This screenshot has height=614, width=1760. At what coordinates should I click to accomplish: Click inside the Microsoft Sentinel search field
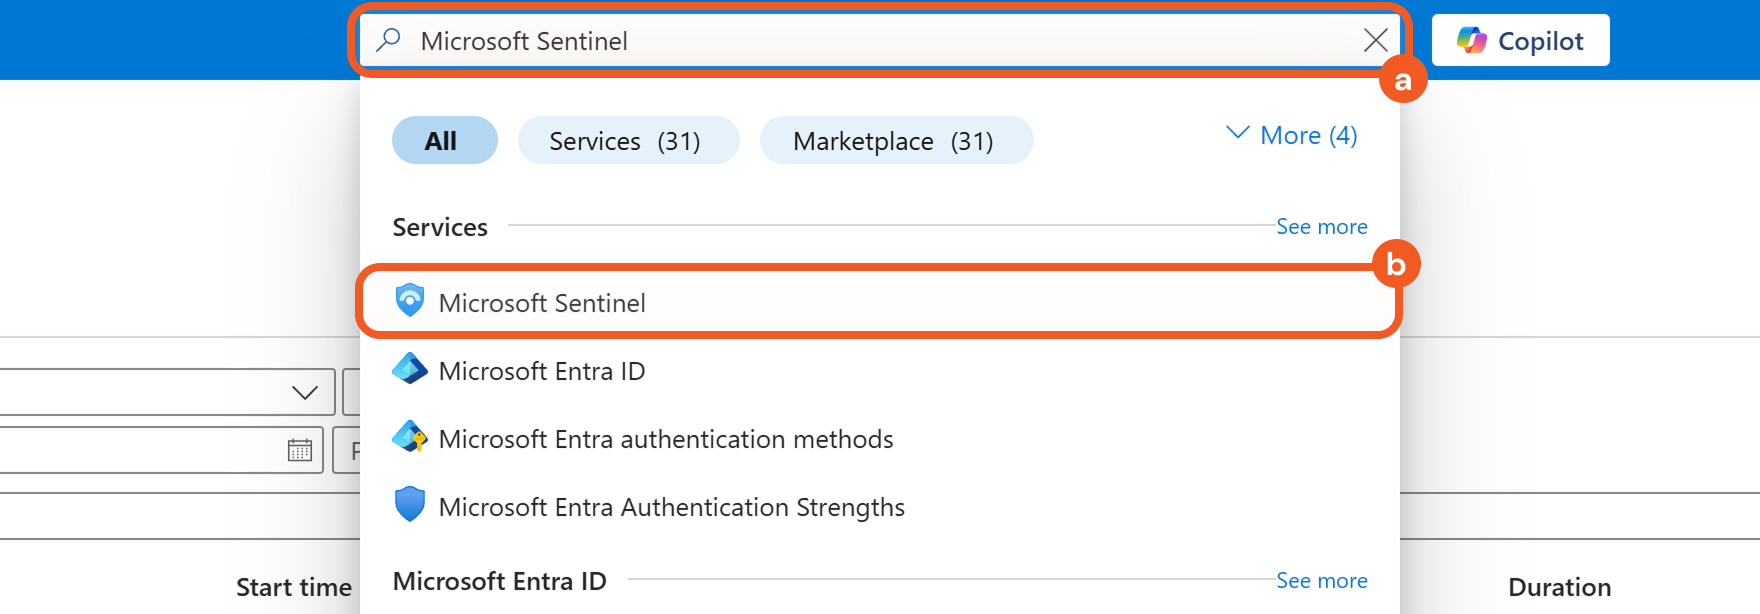pyautogui.click(x=880, y=41)
